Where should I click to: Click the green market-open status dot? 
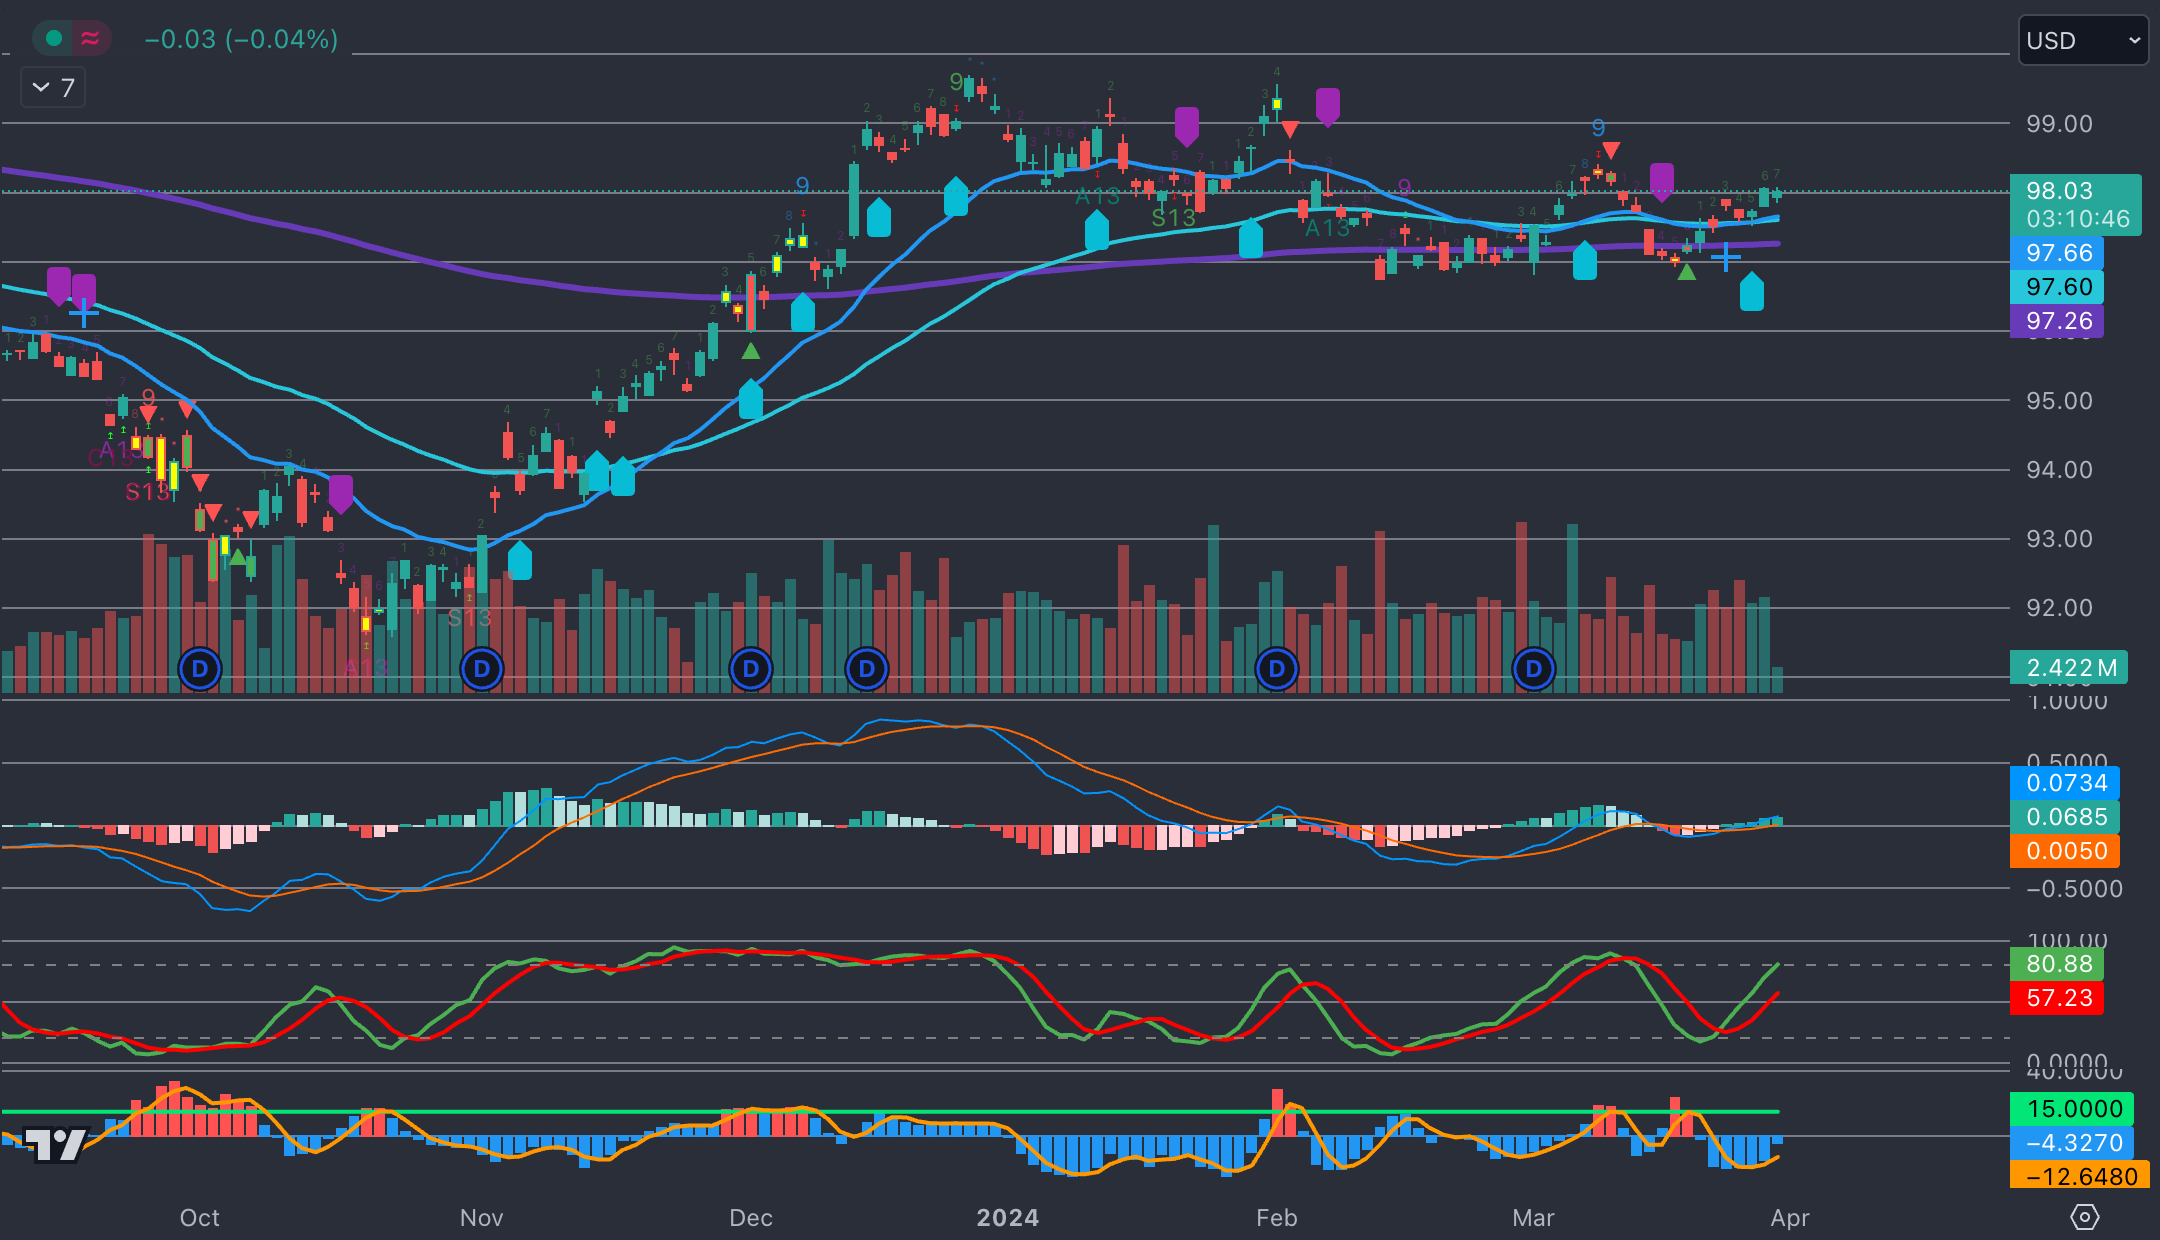point(54,38)
